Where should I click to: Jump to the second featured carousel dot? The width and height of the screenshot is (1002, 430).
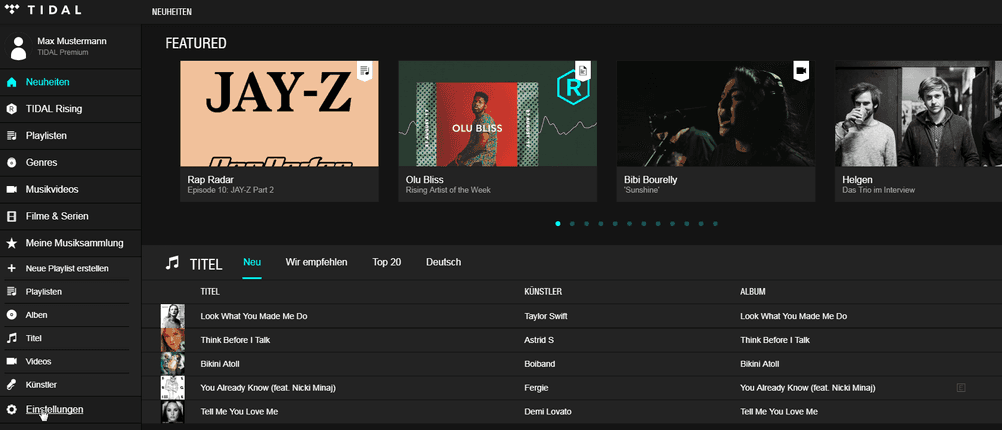[x=572, y=224]
